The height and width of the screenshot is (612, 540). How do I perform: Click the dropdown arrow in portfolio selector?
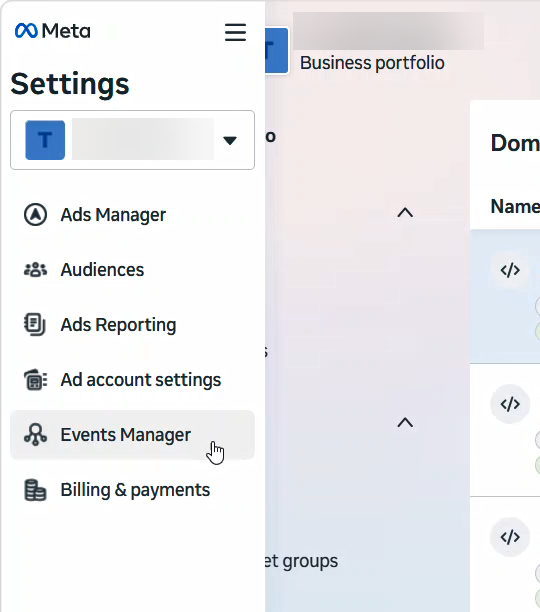230,141
